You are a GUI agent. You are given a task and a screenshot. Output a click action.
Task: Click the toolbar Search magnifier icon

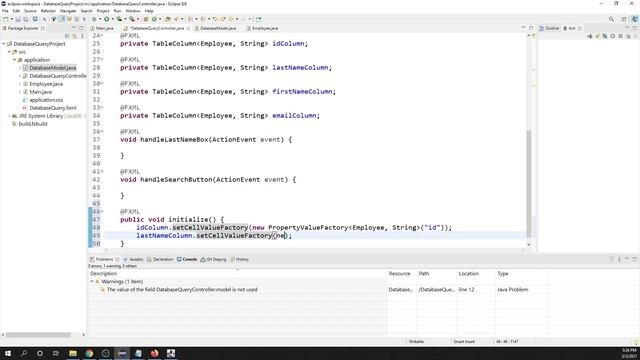point(611,19)
